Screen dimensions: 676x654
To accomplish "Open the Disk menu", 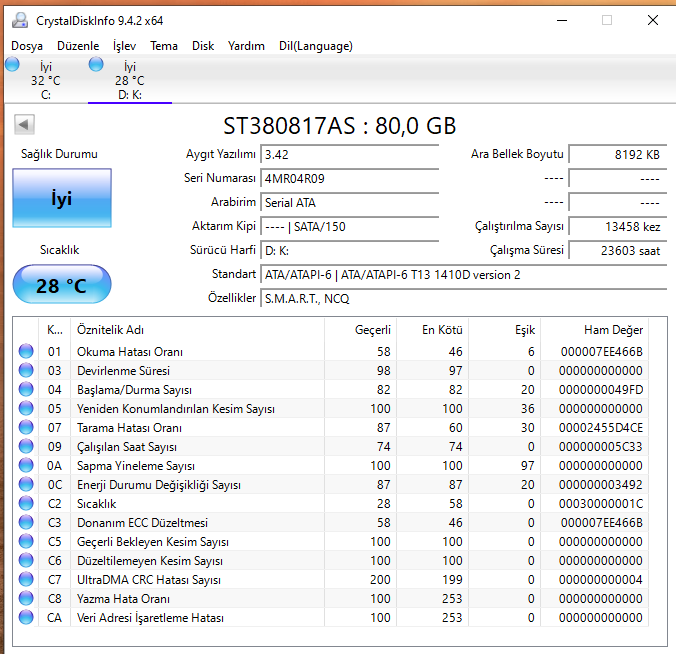I will pos(203,46).
